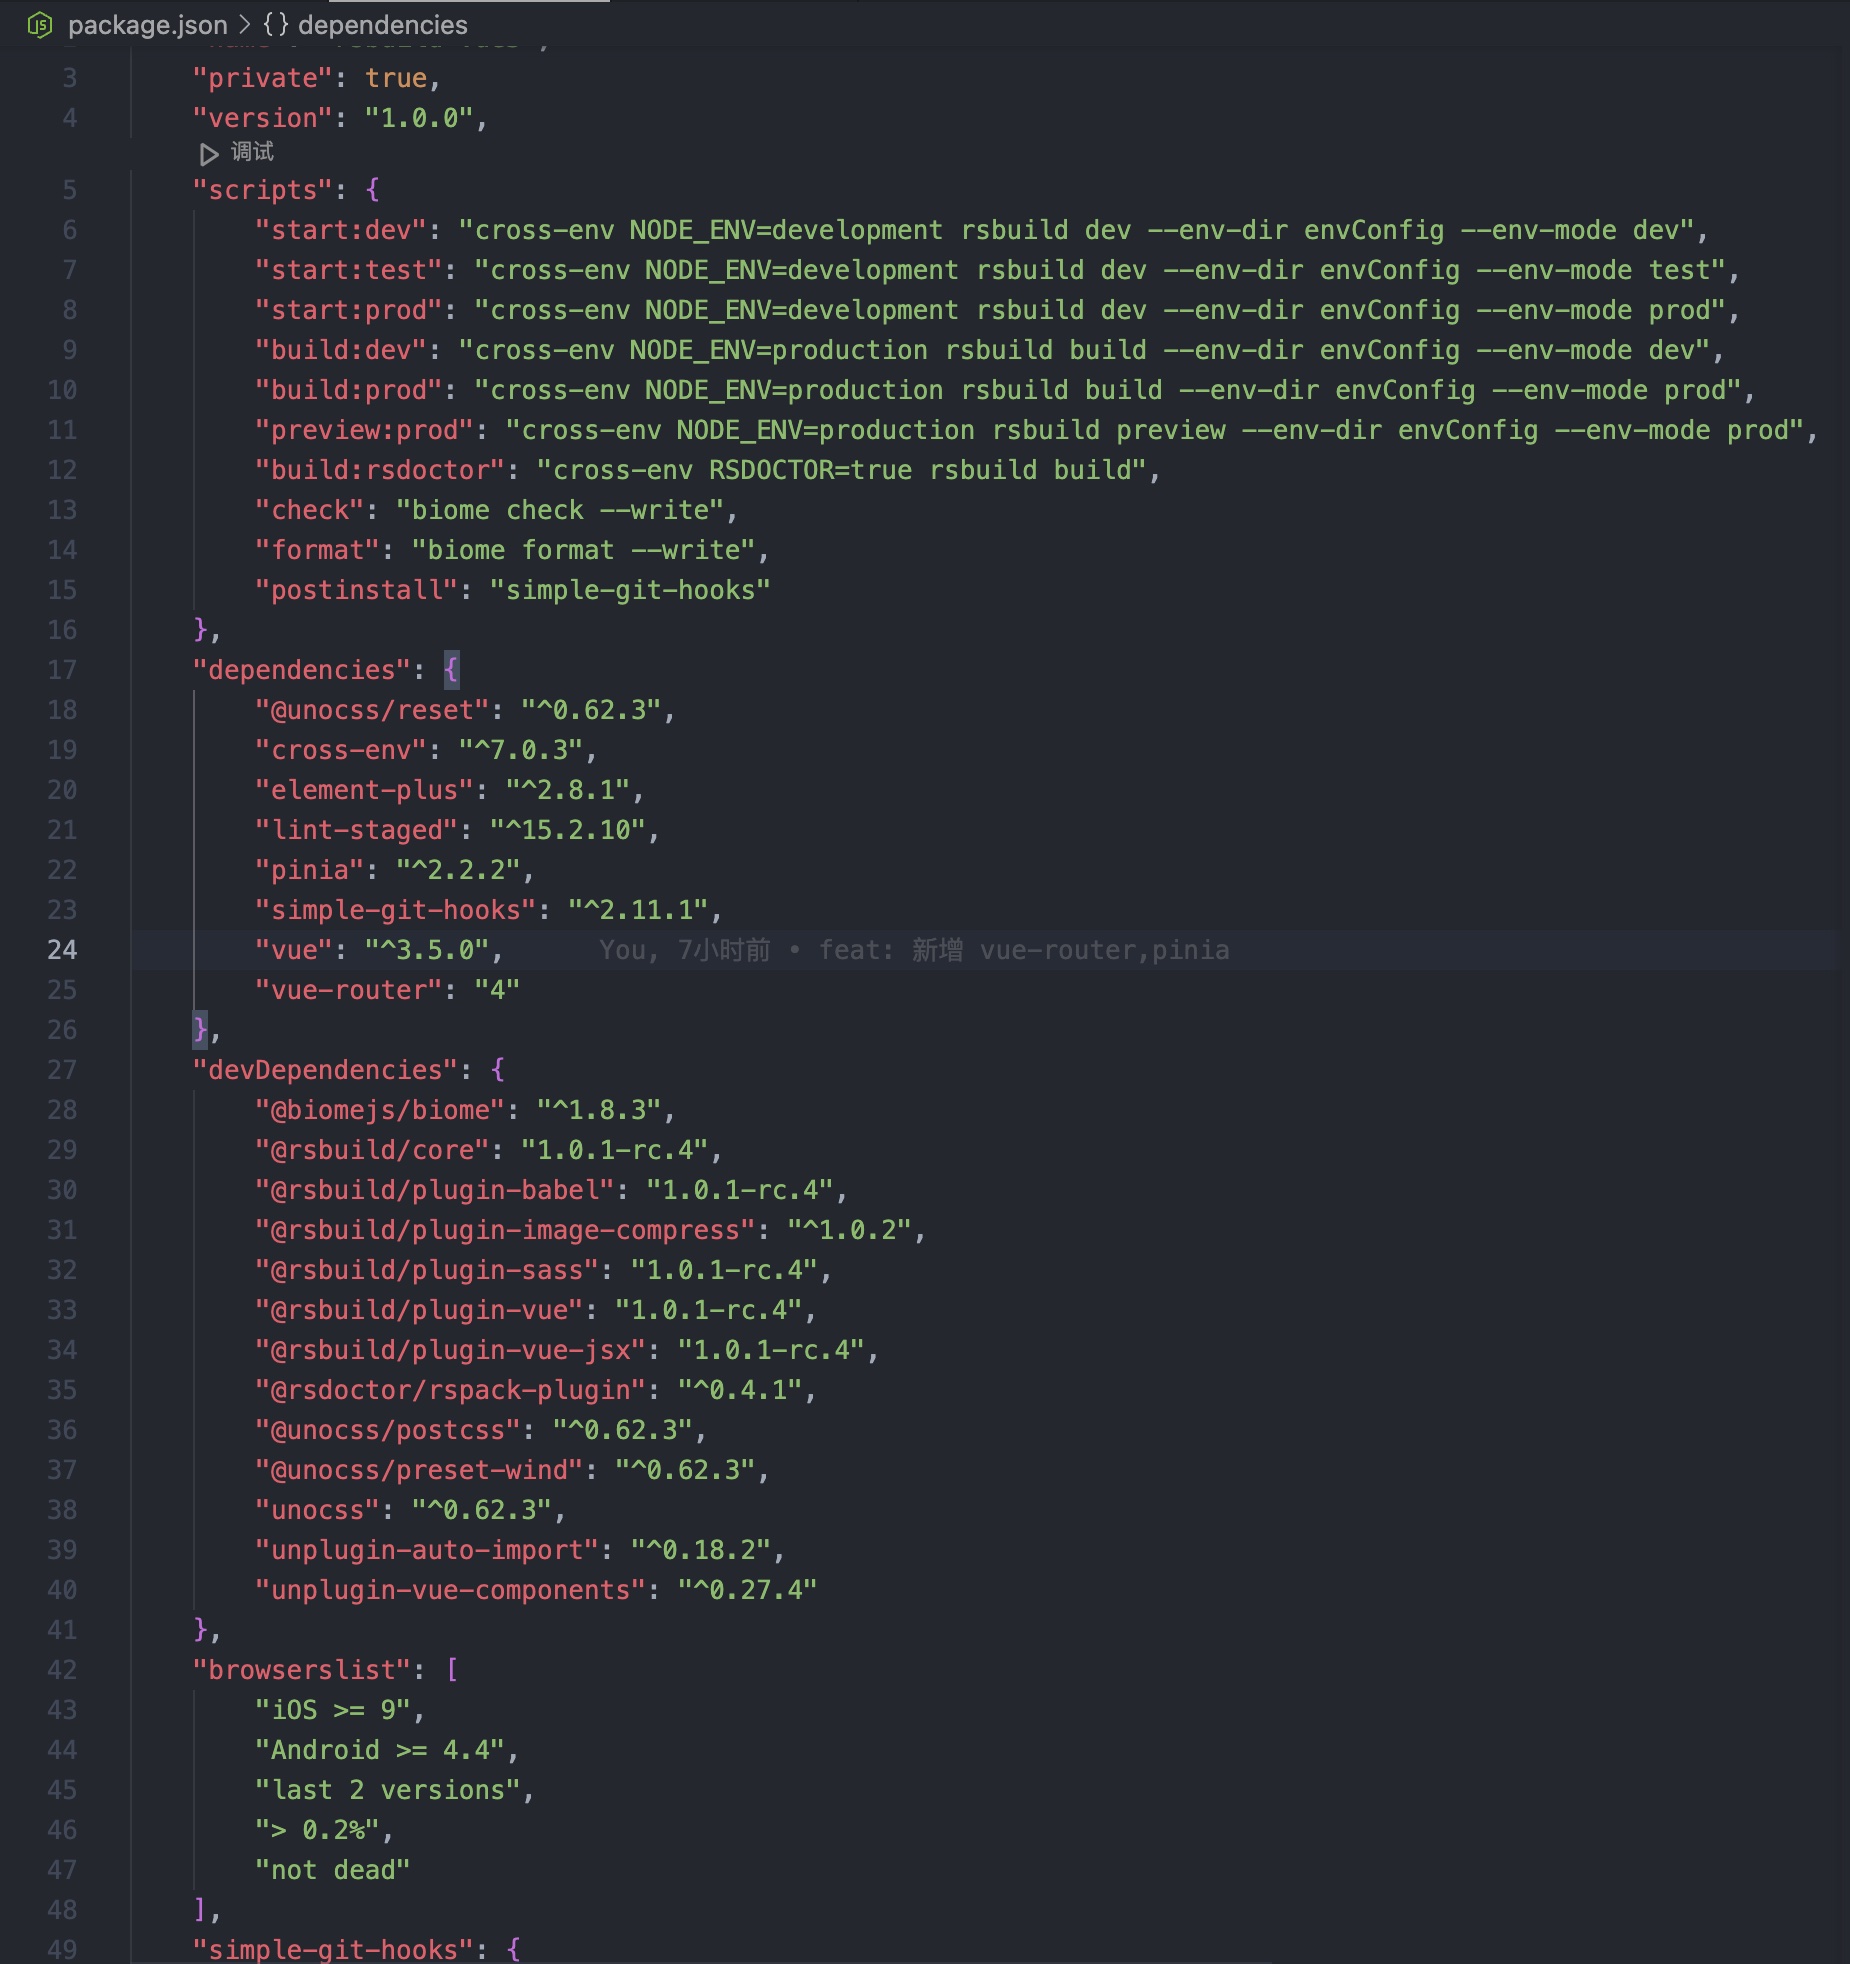Viewport: 1850px width, 1964px height.
Task: Click the true value on line 3
Action: 396,78
